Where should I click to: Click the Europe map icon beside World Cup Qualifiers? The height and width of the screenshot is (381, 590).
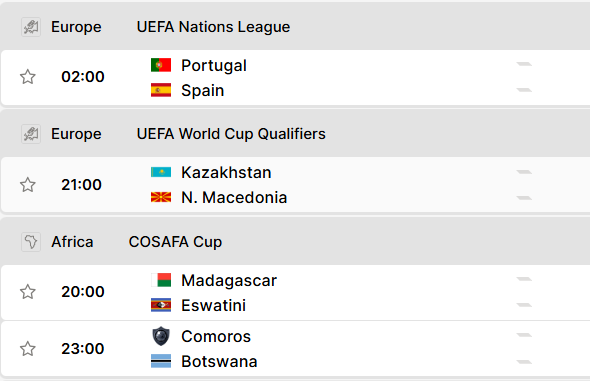tap(31, 134)
